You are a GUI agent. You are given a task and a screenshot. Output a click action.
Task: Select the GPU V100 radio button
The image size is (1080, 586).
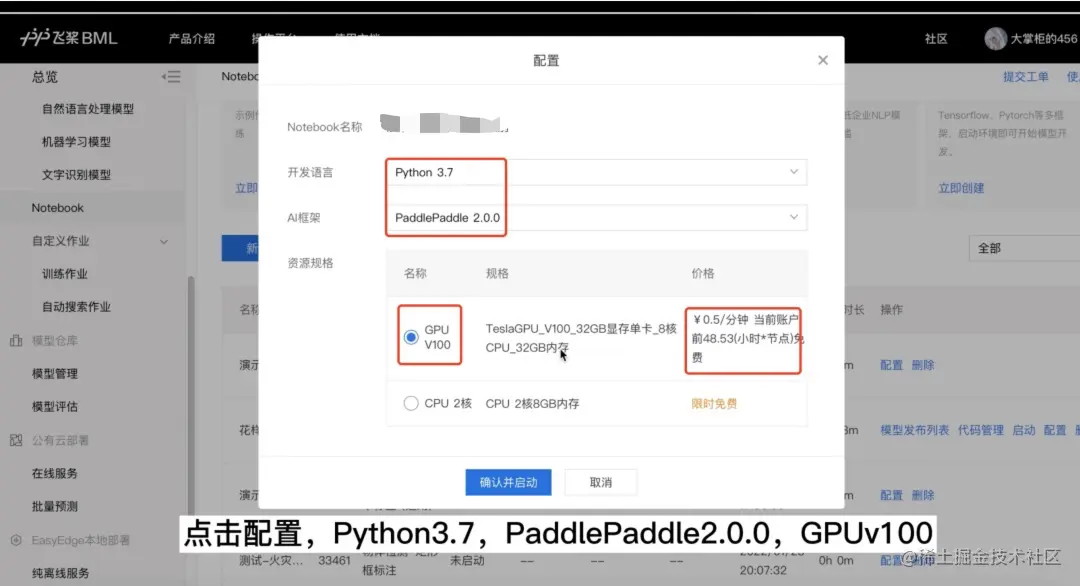tap(411, 337)
